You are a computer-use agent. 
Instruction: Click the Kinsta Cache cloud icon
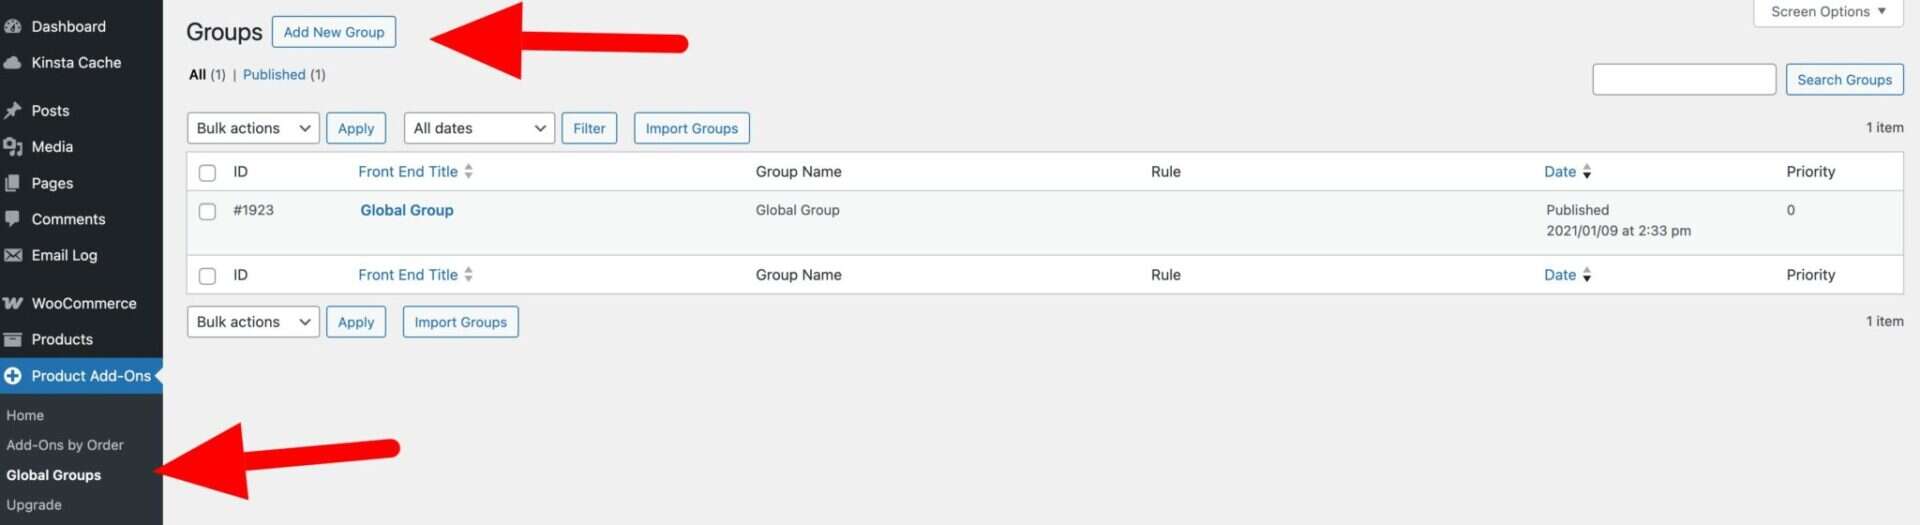click(x=13, y=63)
